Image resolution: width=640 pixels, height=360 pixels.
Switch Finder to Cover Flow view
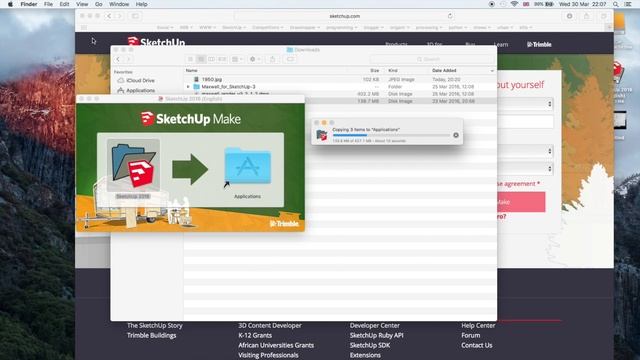(222, 59)
